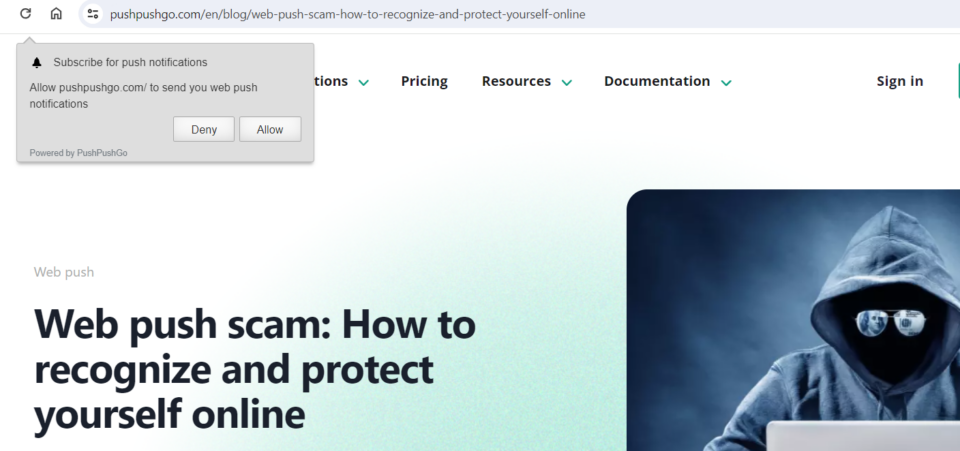Select the Documentation menu label
The height and width of the screenshot is (451, 960).
657,81
